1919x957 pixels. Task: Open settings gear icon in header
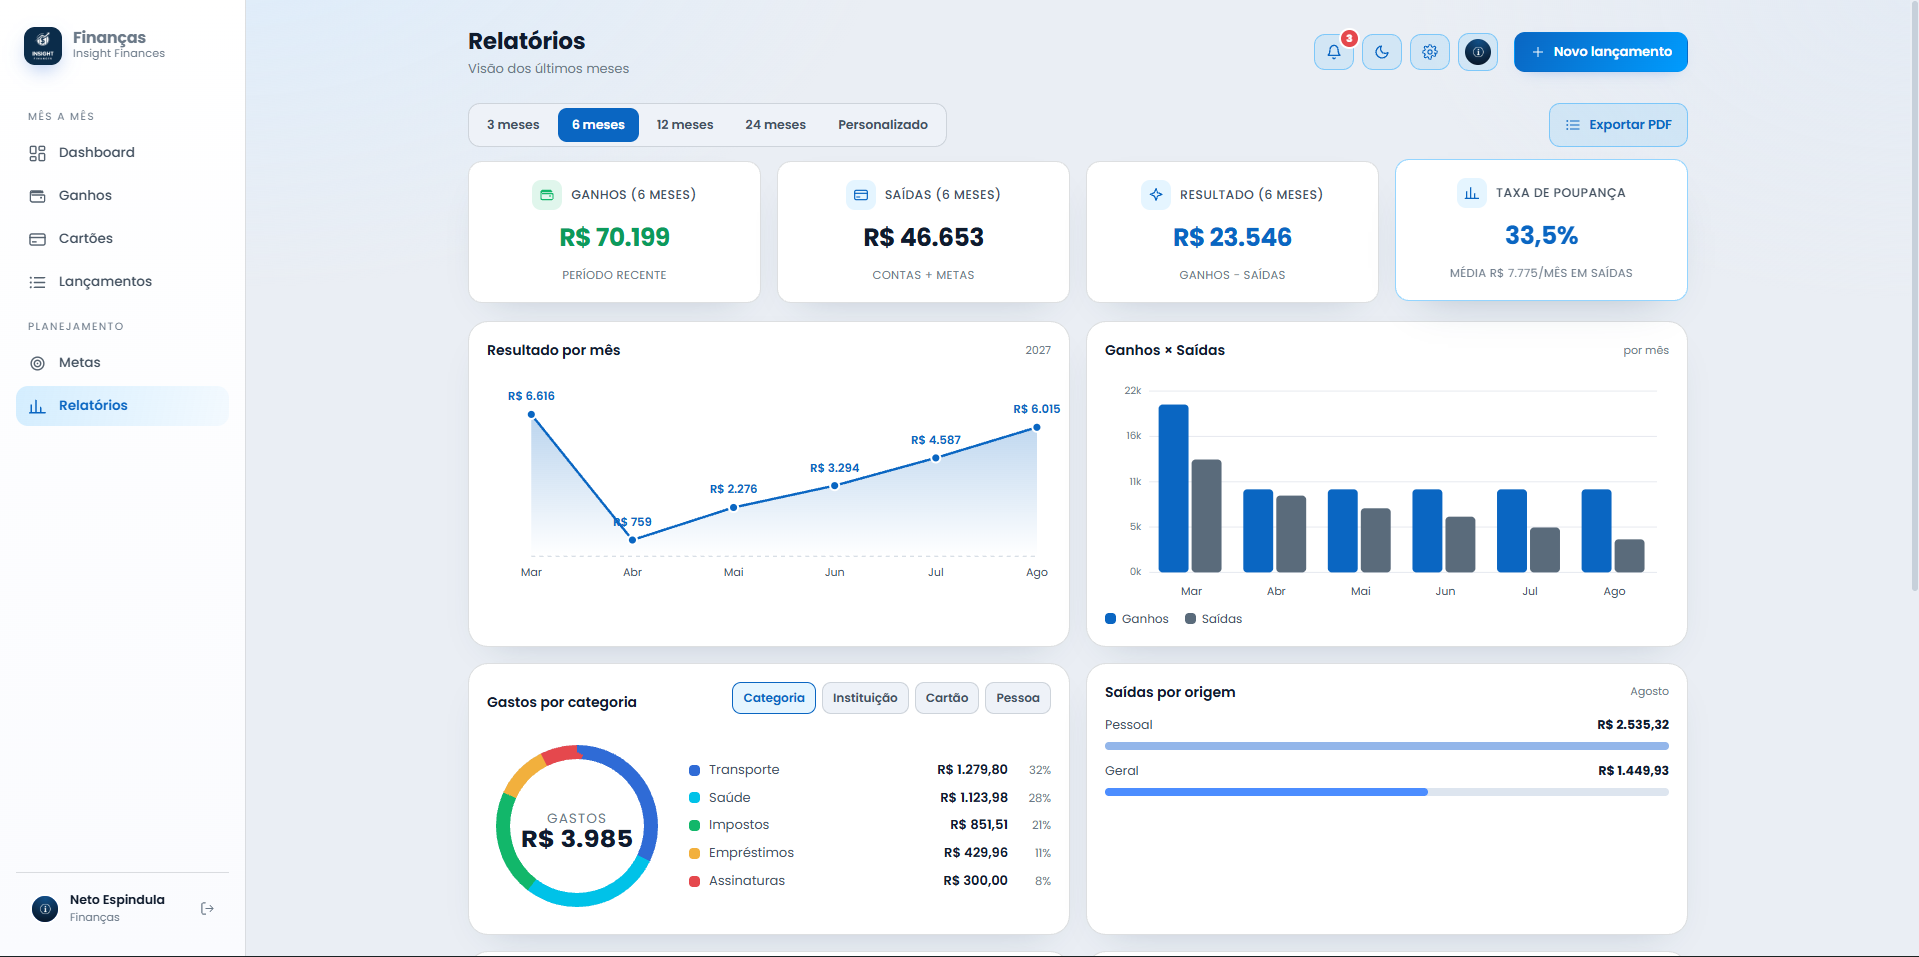point(1429,52)
